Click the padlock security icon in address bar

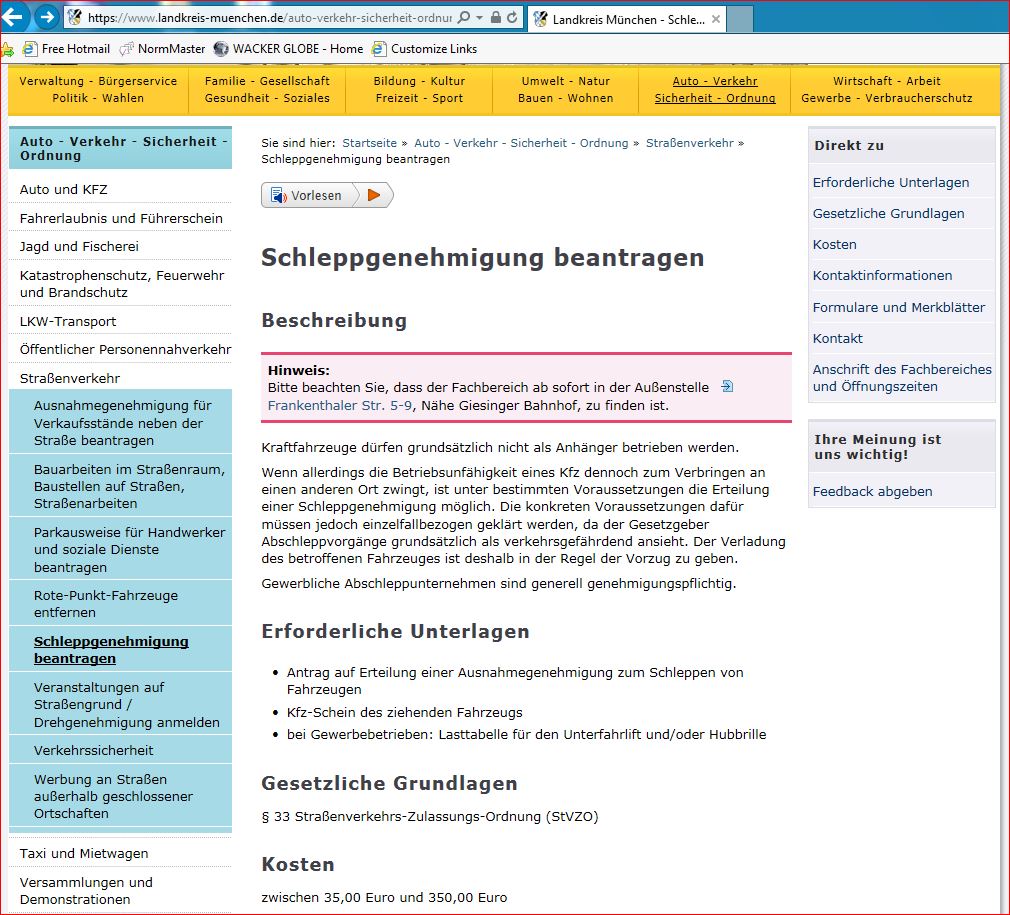495,17
